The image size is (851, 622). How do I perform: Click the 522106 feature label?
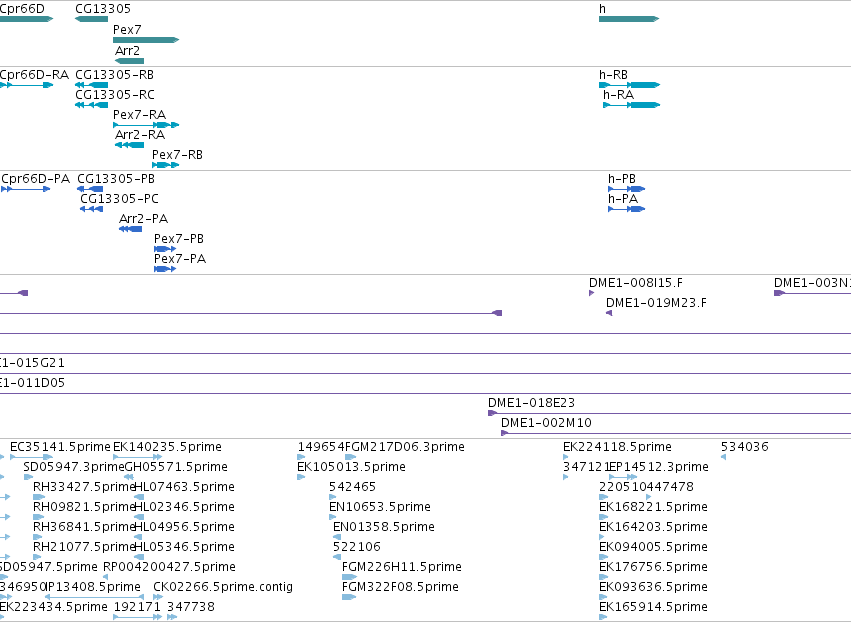pos(357,548)
